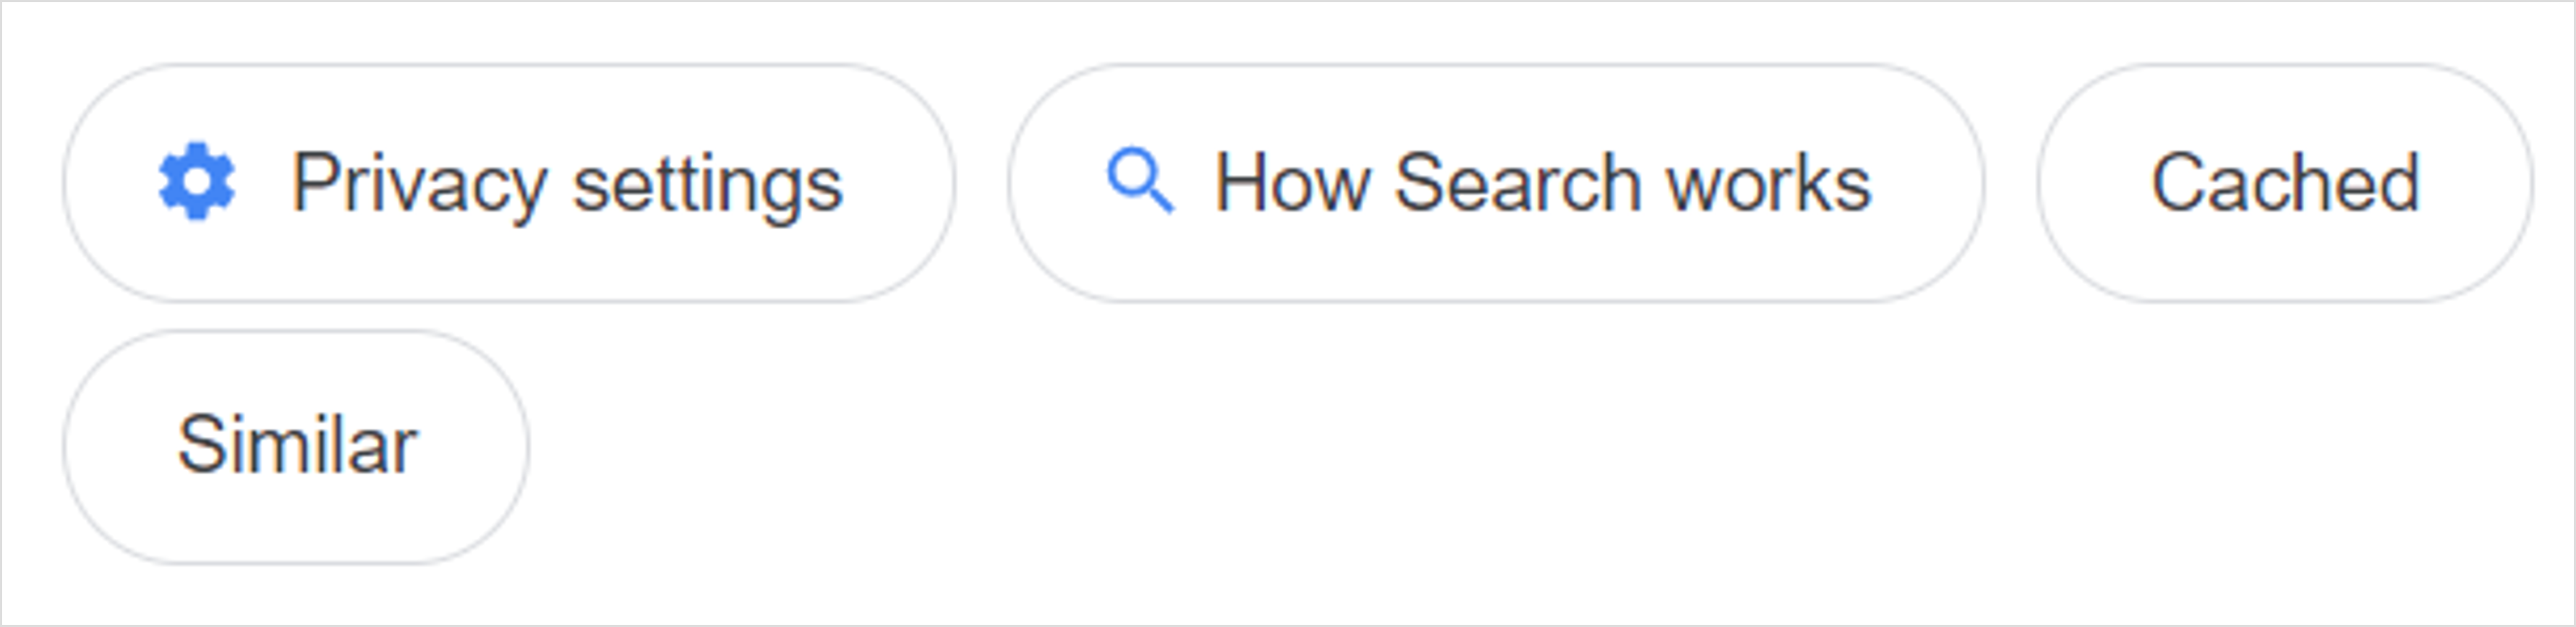Click the word "Cached"
Viewport: 2576px width, 627px height.
(2284, 184)
